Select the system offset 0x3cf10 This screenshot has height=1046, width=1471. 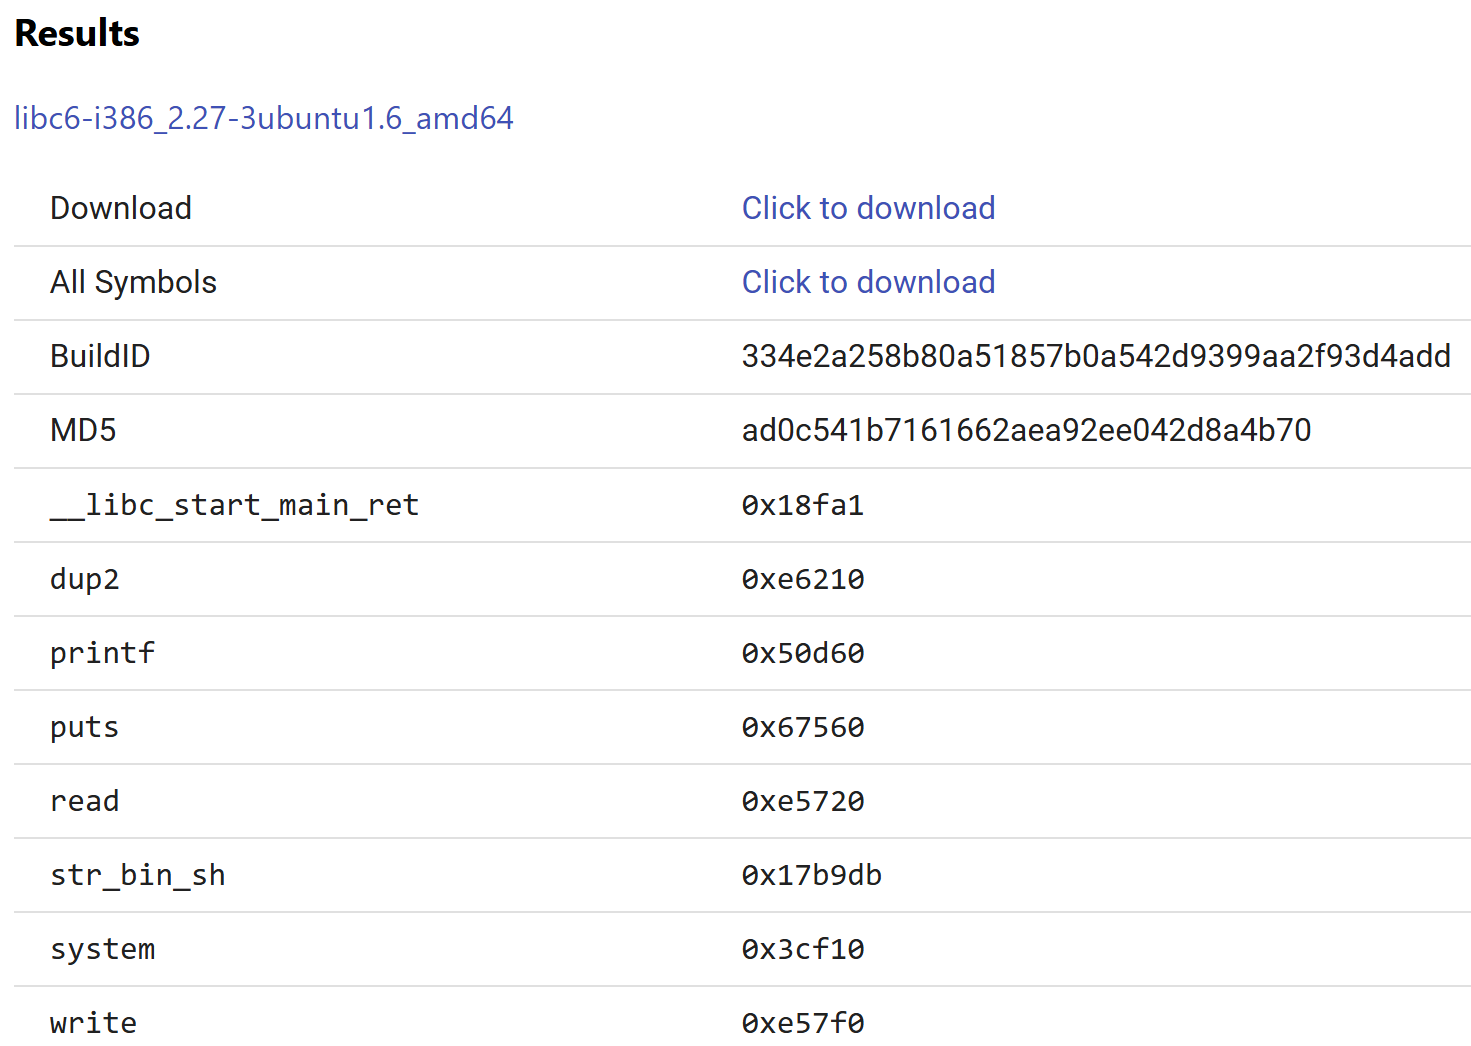[x=802, y=949]
